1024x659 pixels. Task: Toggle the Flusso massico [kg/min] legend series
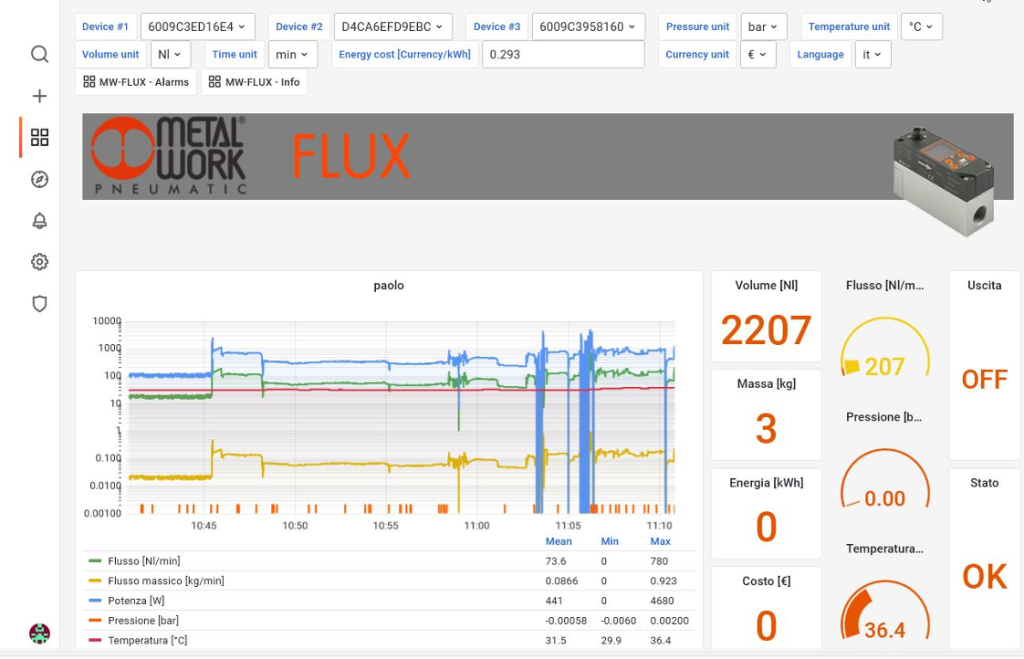(x=166, y=581)
